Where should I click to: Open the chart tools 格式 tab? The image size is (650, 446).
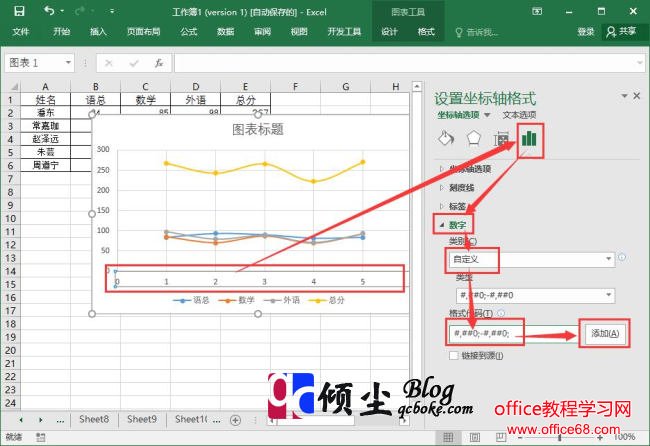pos(426,32)
